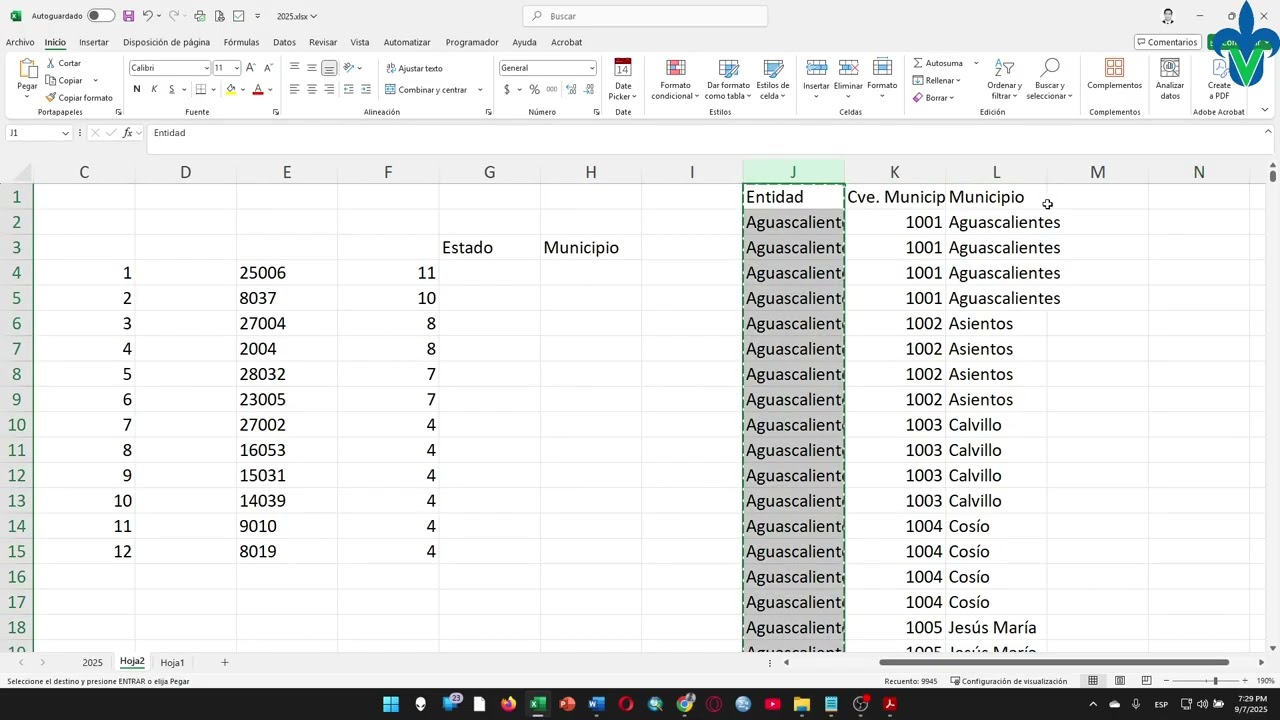Click the Buscar search box

645,16
